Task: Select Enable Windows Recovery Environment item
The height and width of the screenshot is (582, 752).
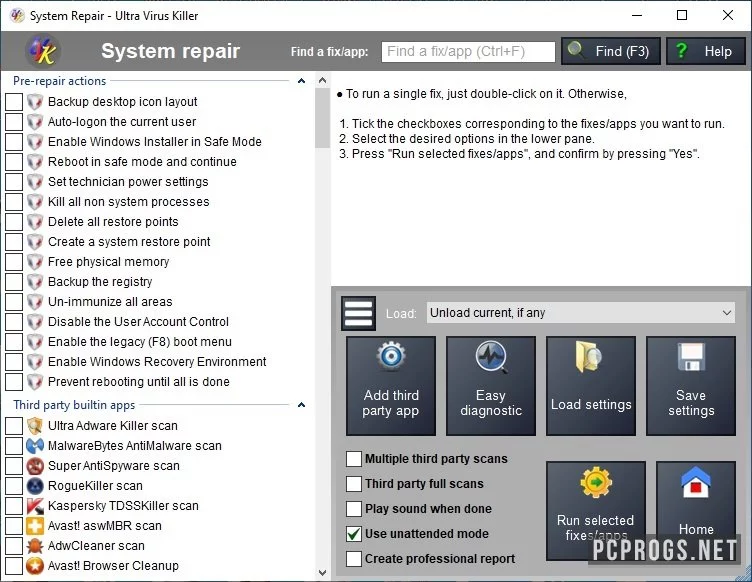Action: (x=157, y=361)
